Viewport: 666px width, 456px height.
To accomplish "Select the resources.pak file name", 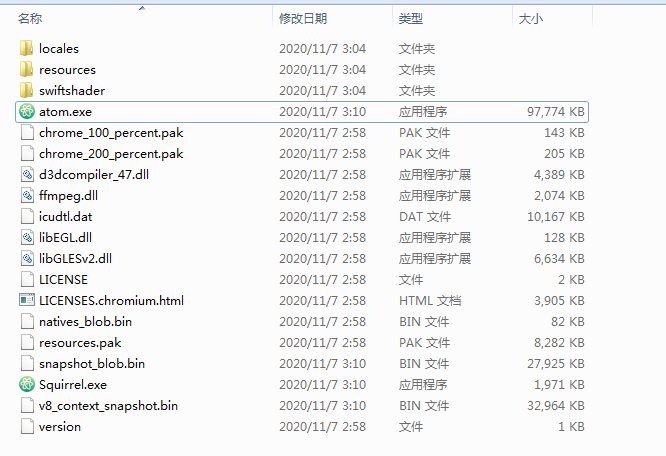I will (x=80, y=343).
